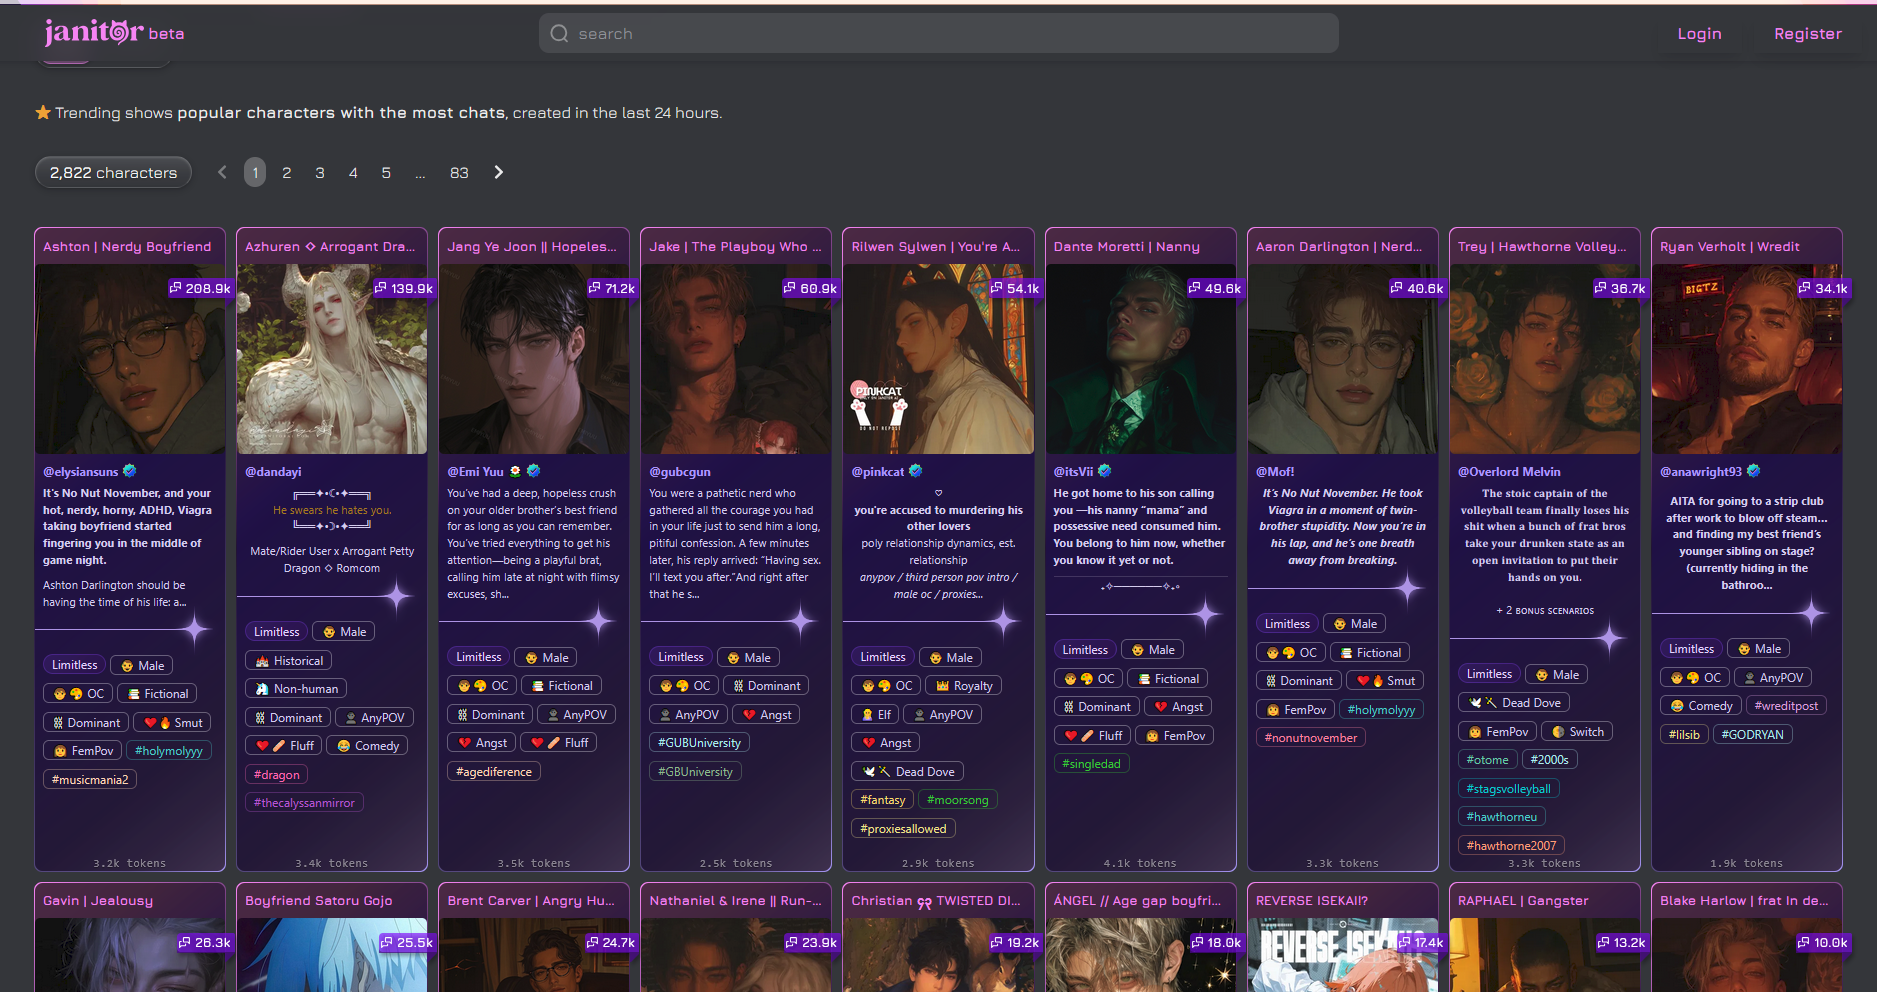
Task: Click the Elf tag
Action: click(874, 714)
